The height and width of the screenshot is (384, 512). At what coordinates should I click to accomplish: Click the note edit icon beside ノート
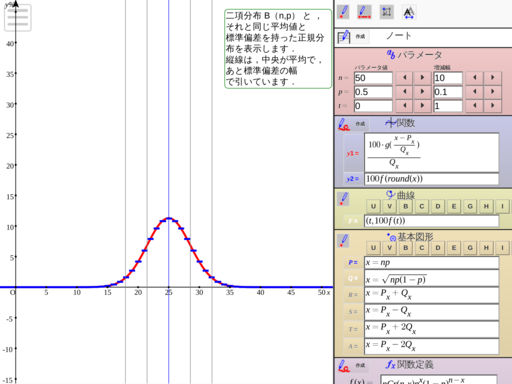(344, 37)
